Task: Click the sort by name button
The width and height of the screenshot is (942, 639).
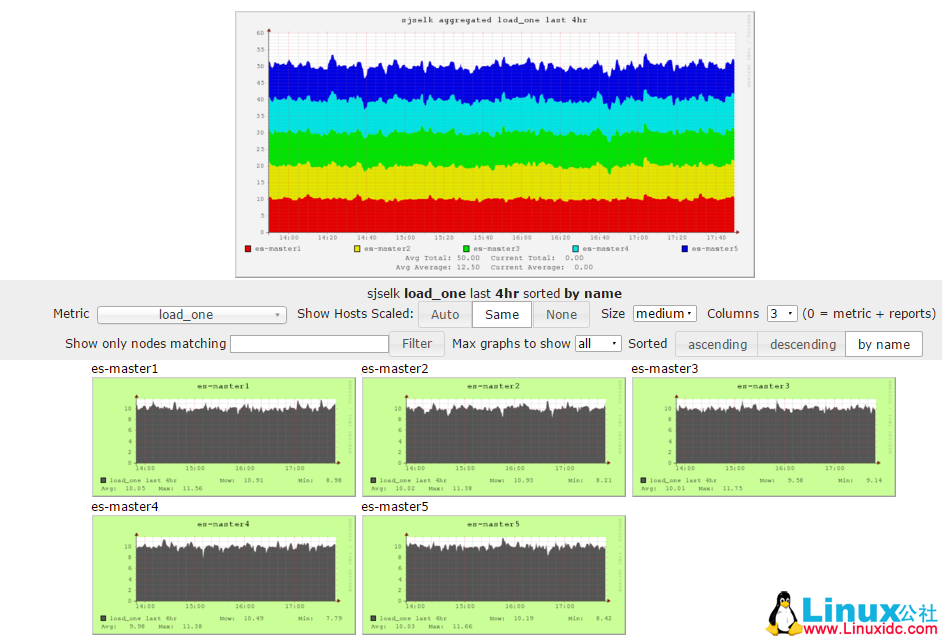Action: click(x=884, y=344)
